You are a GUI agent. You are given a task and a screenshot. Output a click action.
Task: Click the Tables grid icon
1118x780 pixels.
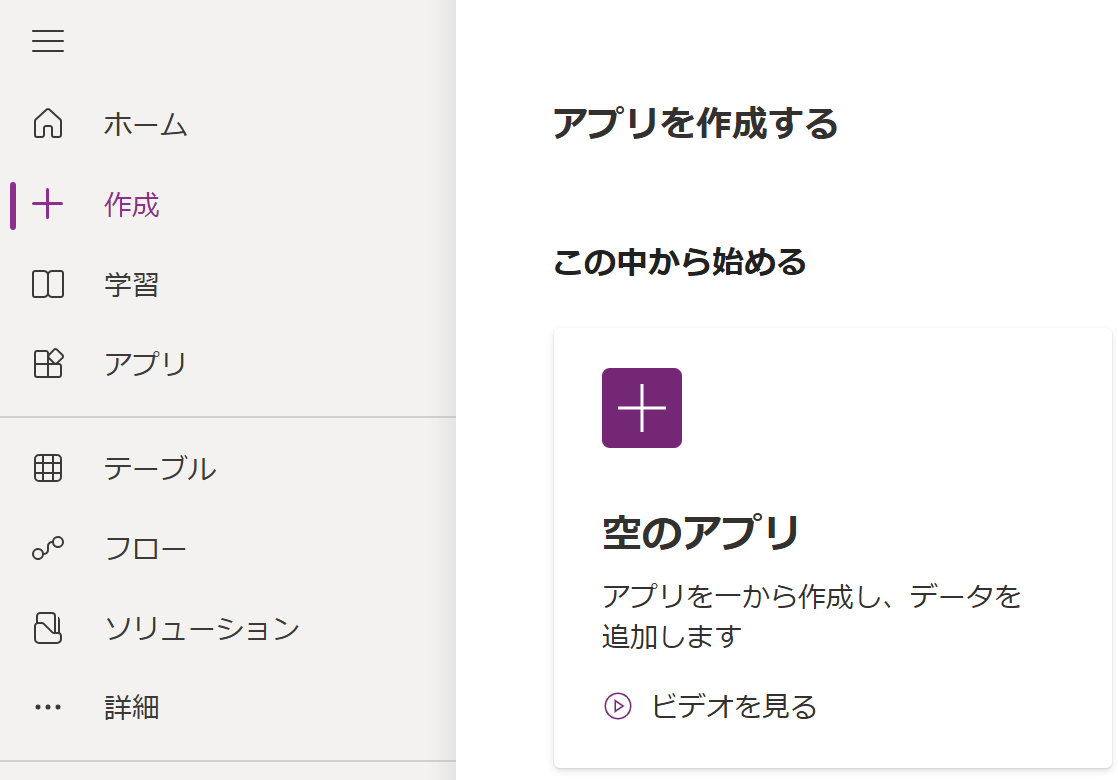(x=48, y=468)
